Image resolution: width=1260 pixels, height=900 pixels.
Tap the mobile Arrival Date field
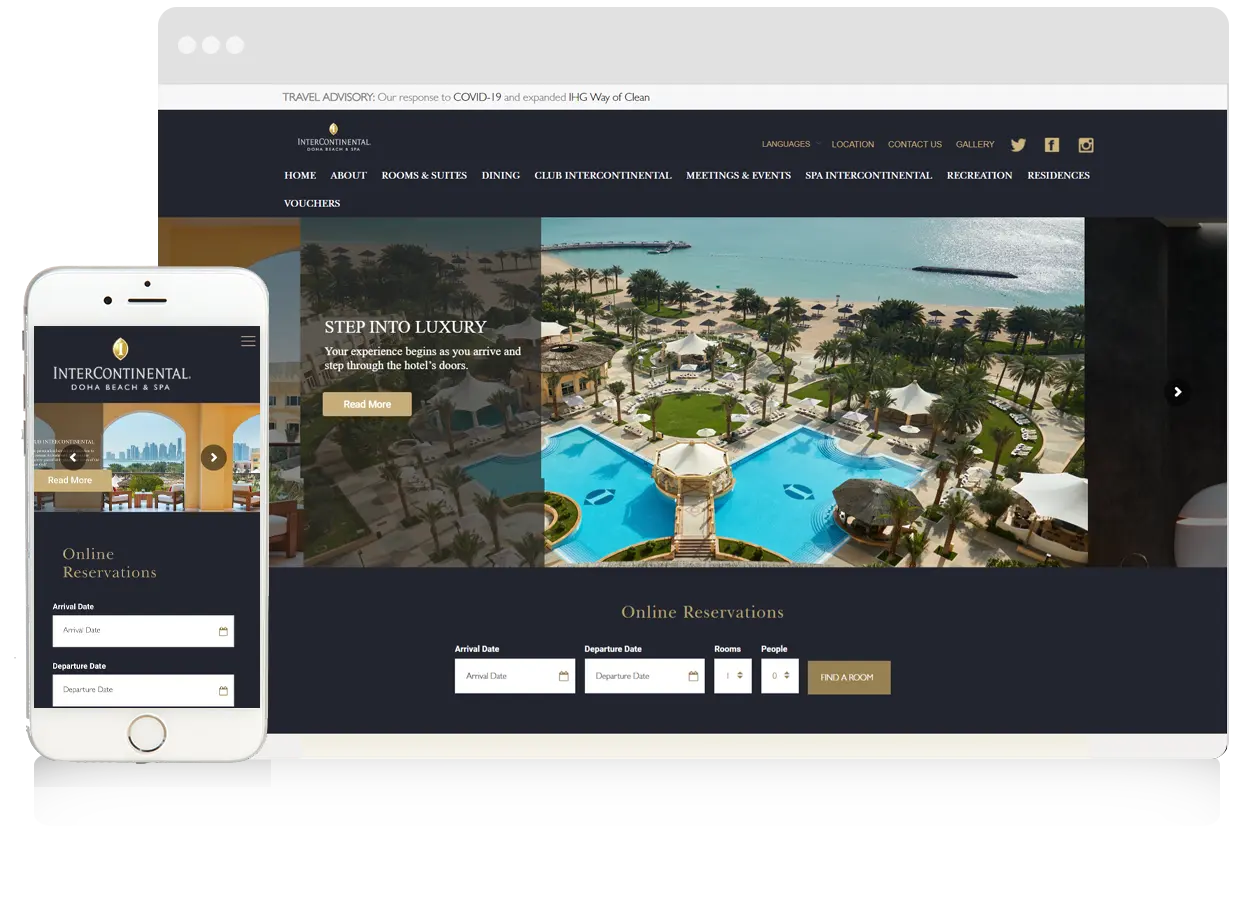click(x=143, y=631)
